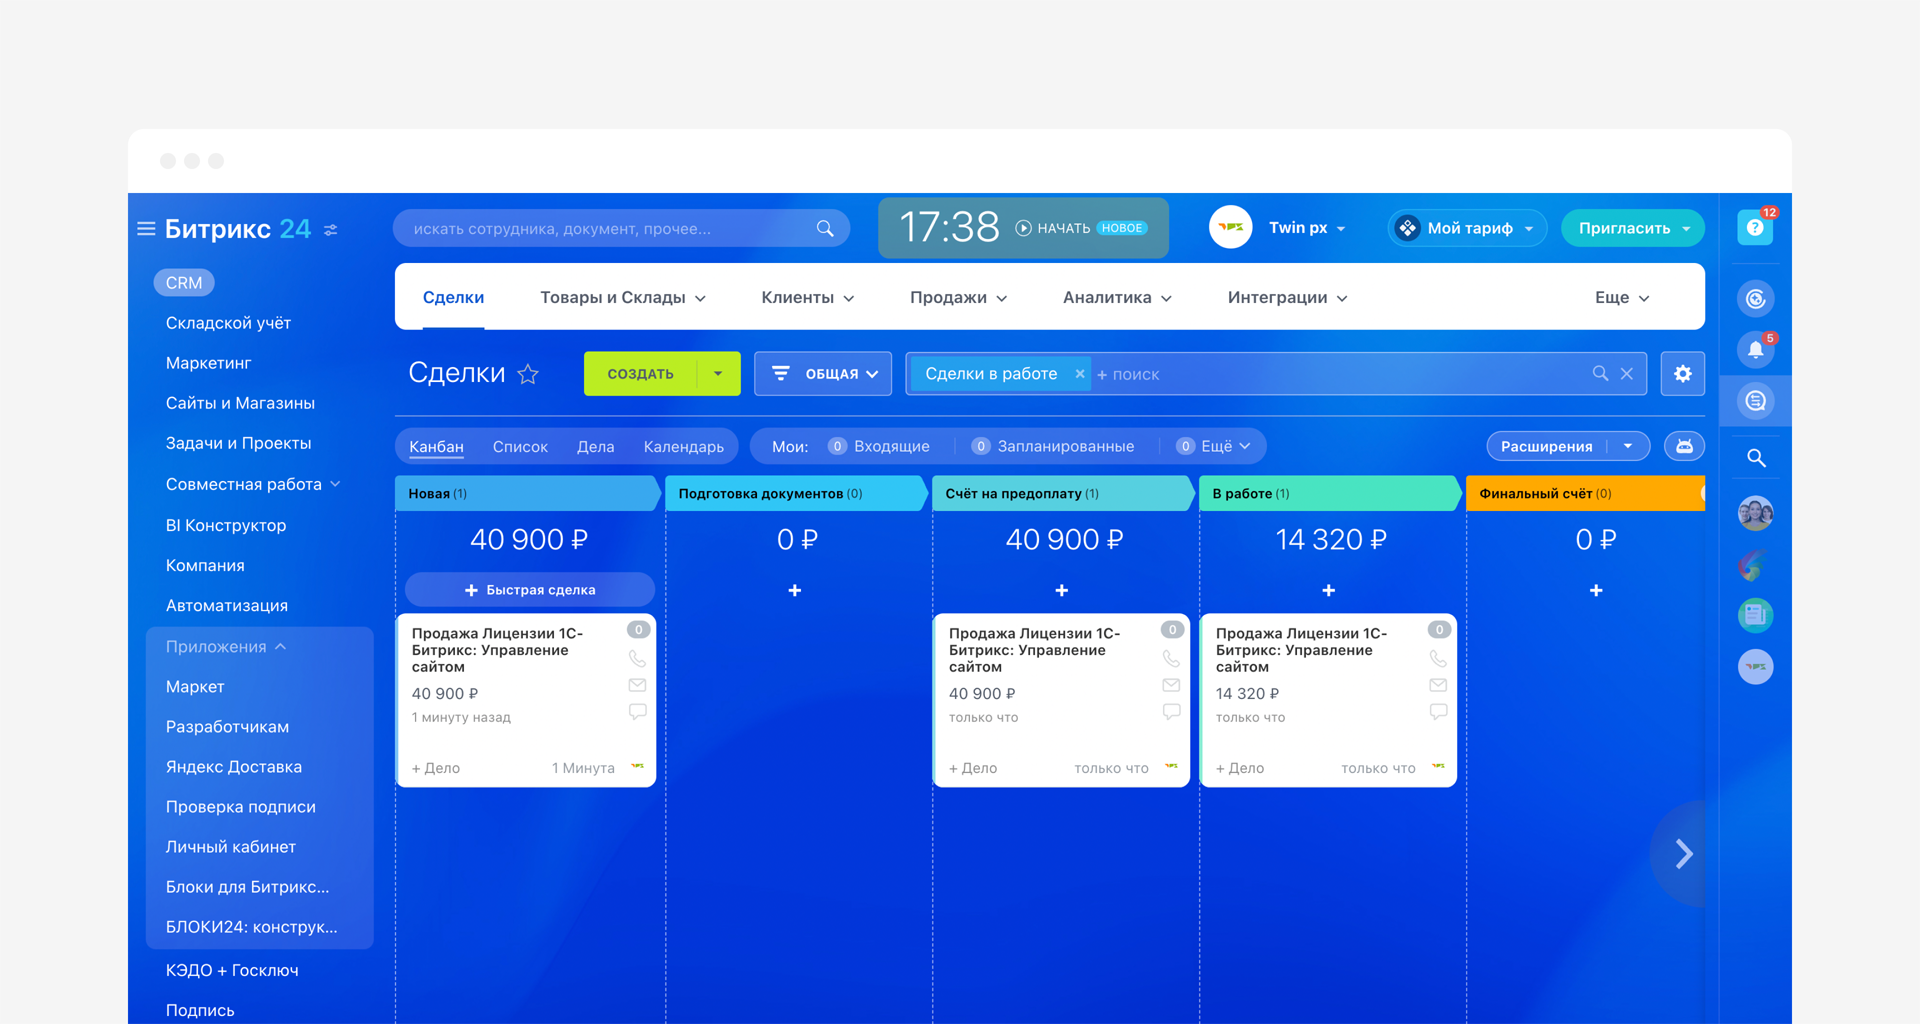Switch to the Список view
Viewport: 1920px width, 1024px height.
pyautogui.click(x=520, y=447)
